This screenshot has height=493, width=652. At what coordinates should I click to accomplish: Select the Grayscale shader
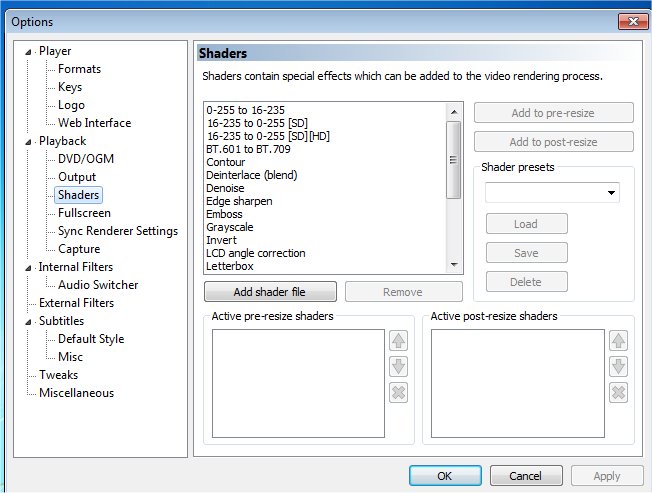pyautogui.click(x=230, y=227)
